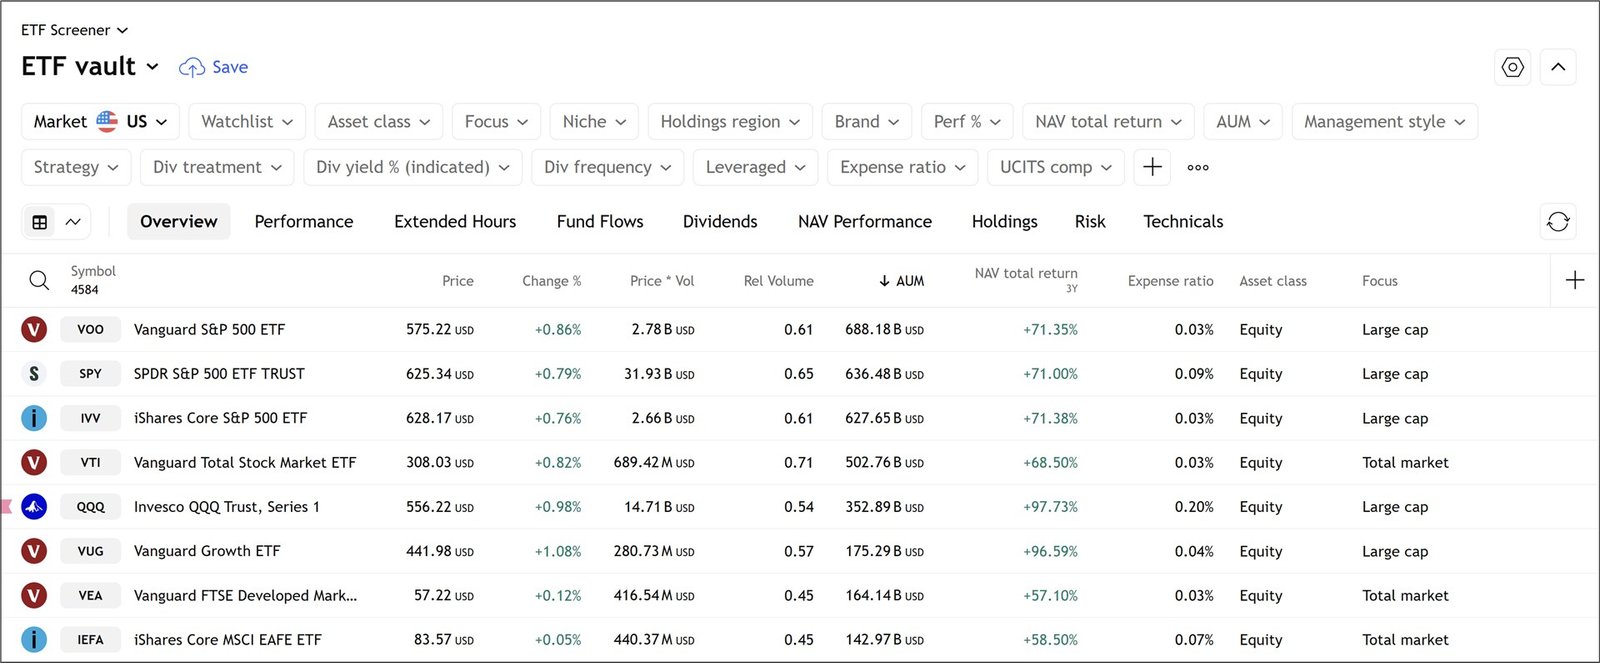Open the Holdings tab
This screenshot has height=663, width=1600.
(1005, 221)
